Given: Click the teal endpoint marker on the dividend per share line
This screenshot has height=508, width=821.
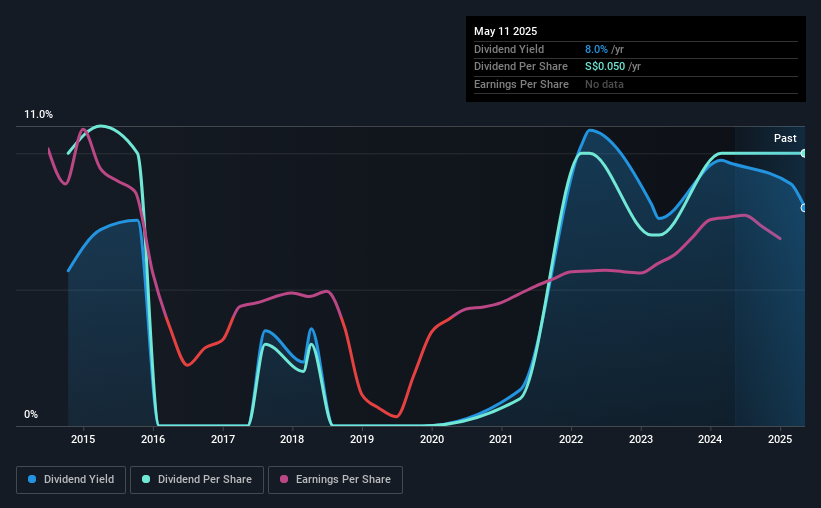Looking at the screenshot, I should [x=804, y=153].
